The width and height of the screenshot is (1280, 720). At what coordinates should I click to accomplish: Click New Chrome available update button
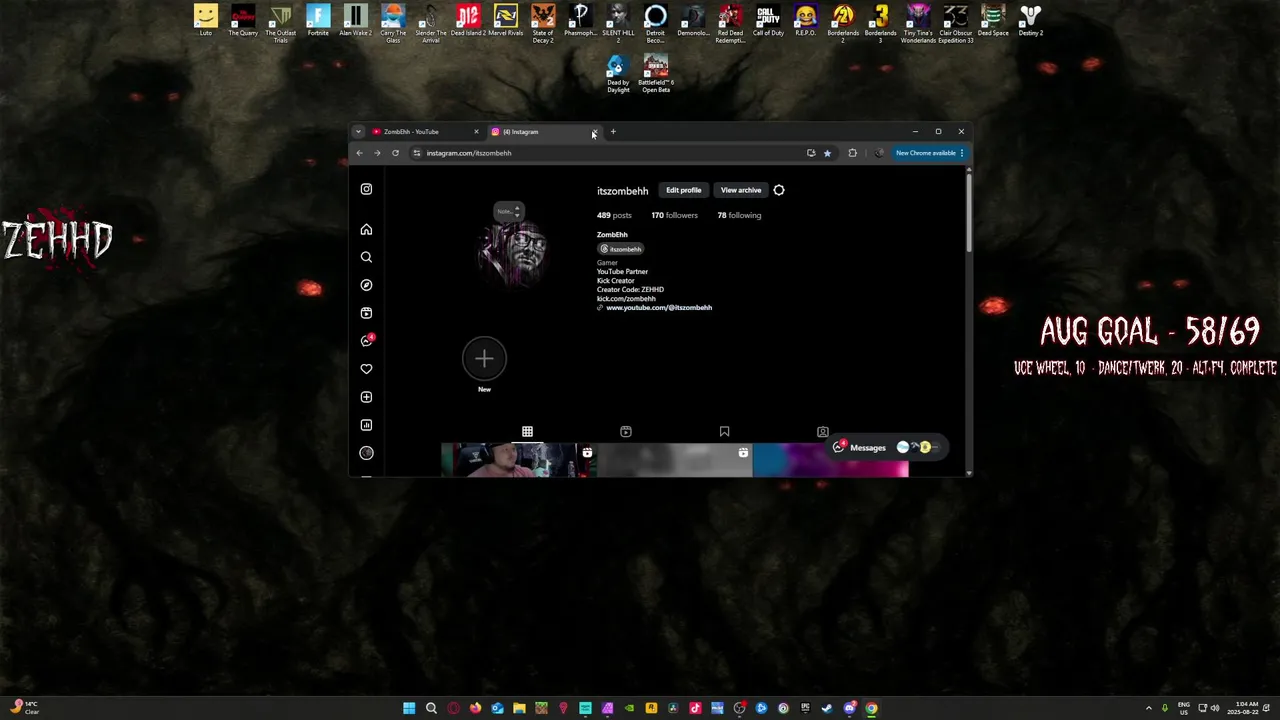pyautogui.click(x=929, y=153)
